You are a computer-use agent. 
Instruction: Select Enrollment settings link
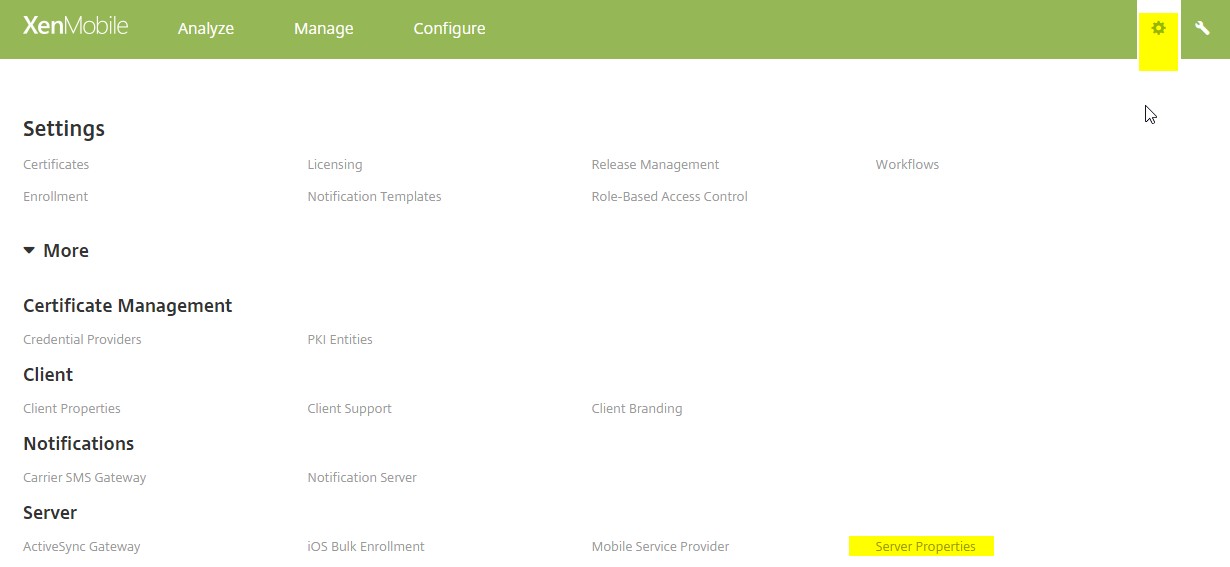coord(55,197)
